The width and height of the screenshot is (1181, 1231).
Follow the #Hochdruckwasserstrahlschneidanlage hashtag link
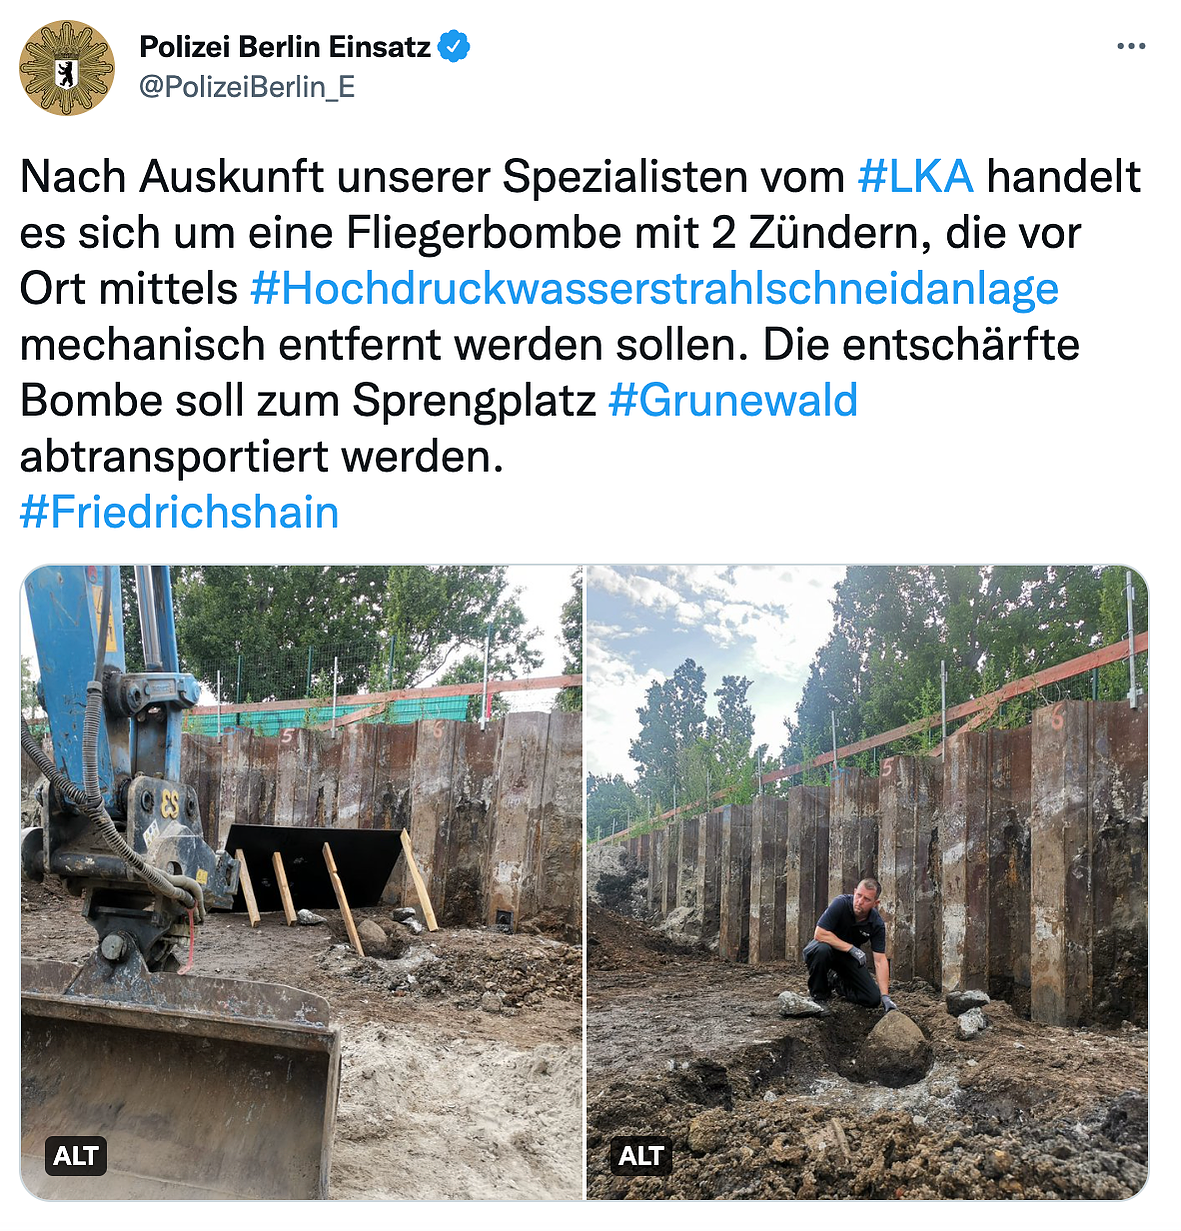pos(654,289)
